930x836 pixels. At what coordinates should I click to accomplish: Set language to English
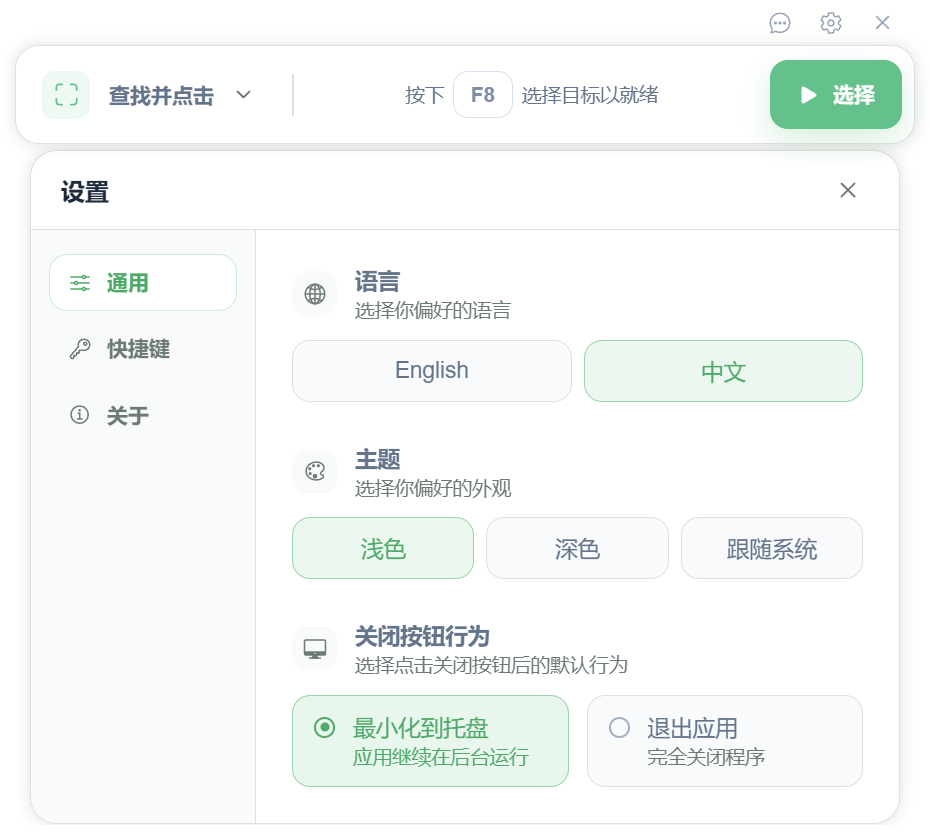[x=432, y=371]
